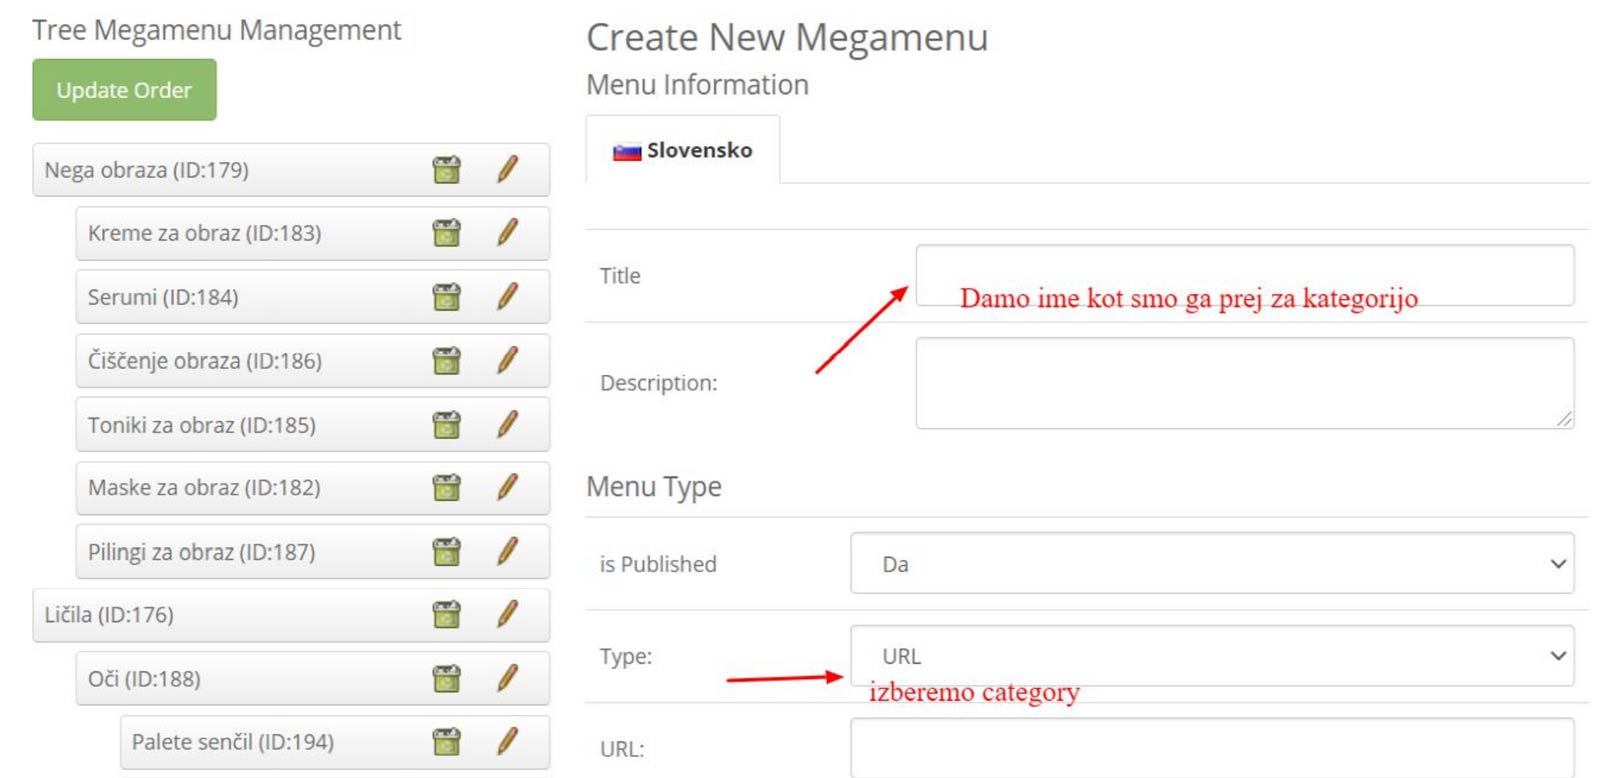Click the delete icon for Nega obraza
The width and height of the screenshot is (1600, 778).
[x=446, y=170]
